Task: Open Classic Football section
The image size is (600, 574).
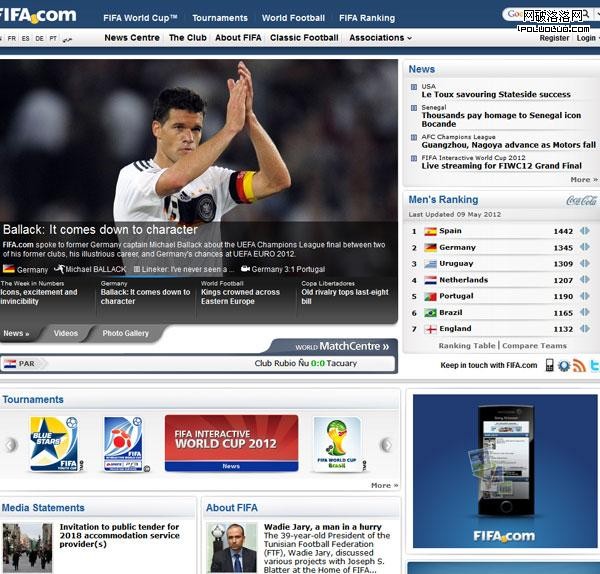Action: coord(304,38)
